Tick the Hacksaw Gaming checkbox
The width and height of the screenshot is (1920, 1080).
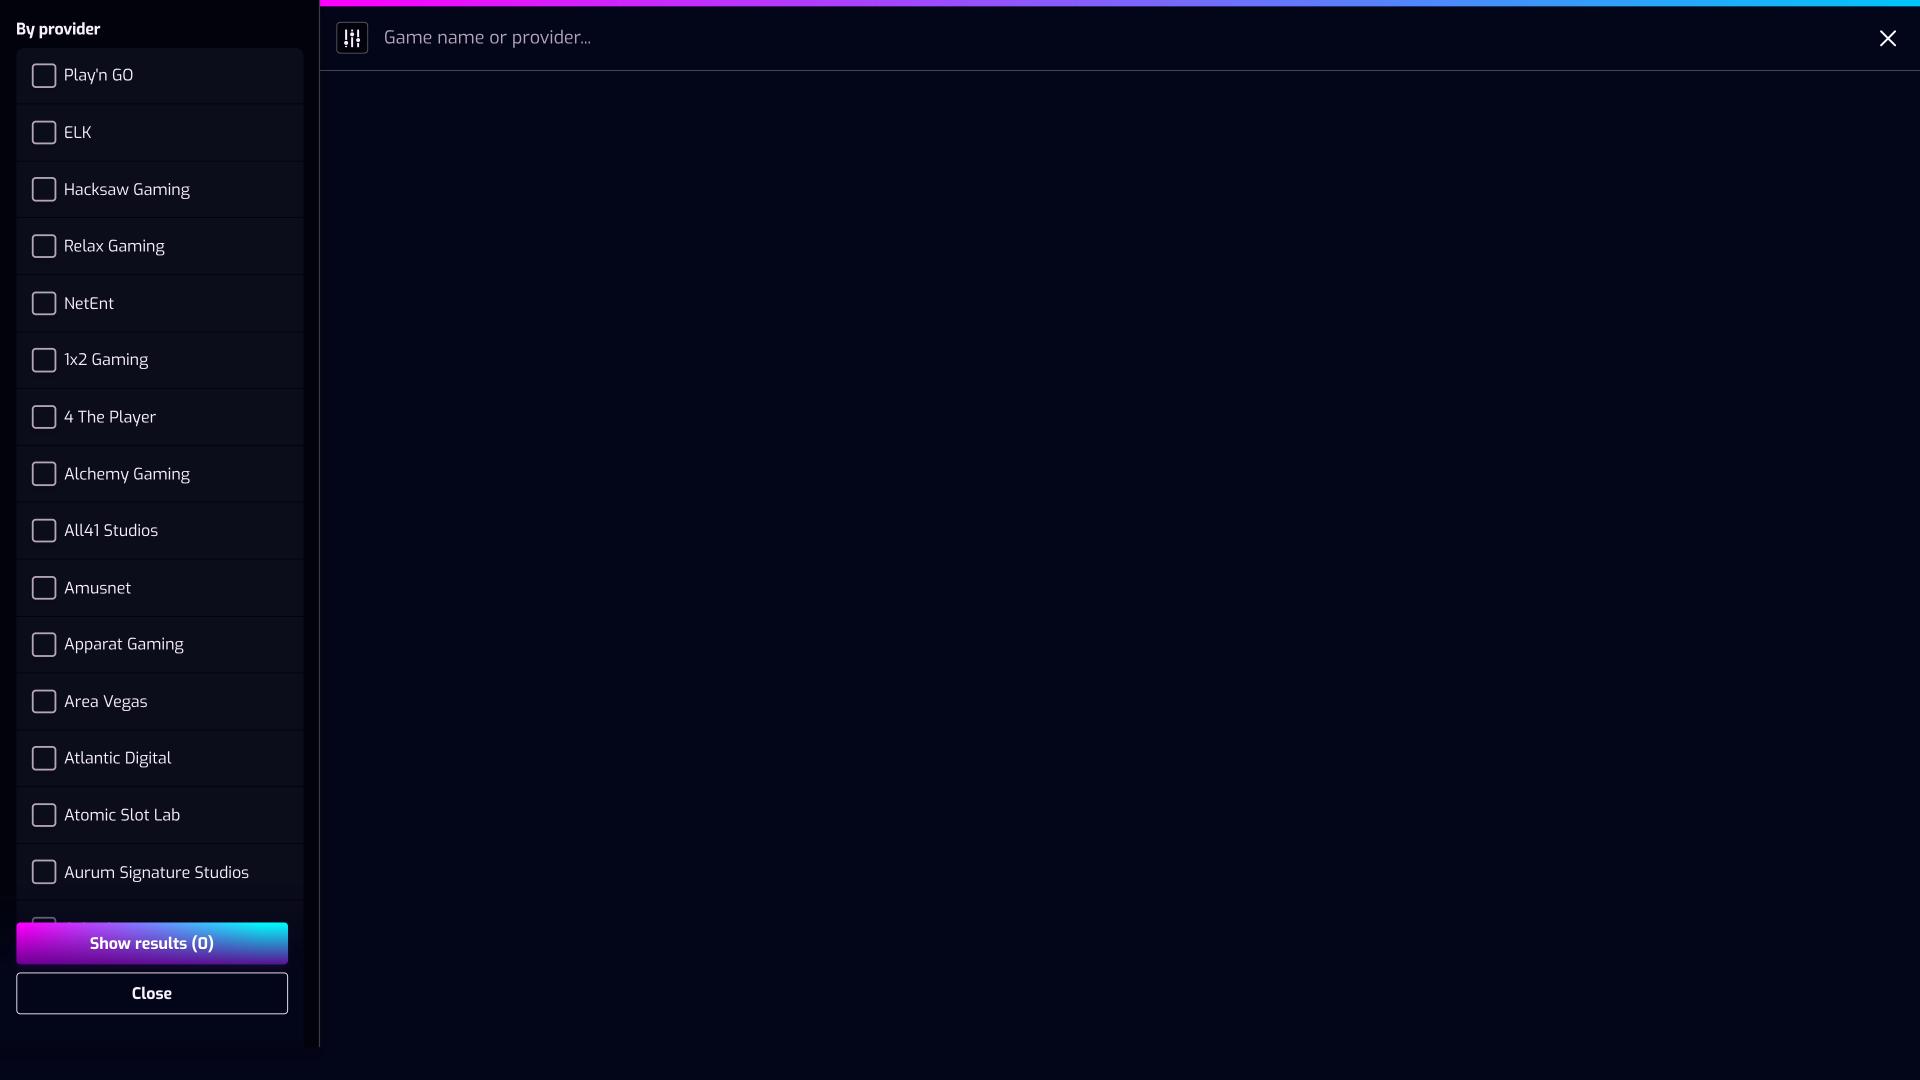(44, 190)
